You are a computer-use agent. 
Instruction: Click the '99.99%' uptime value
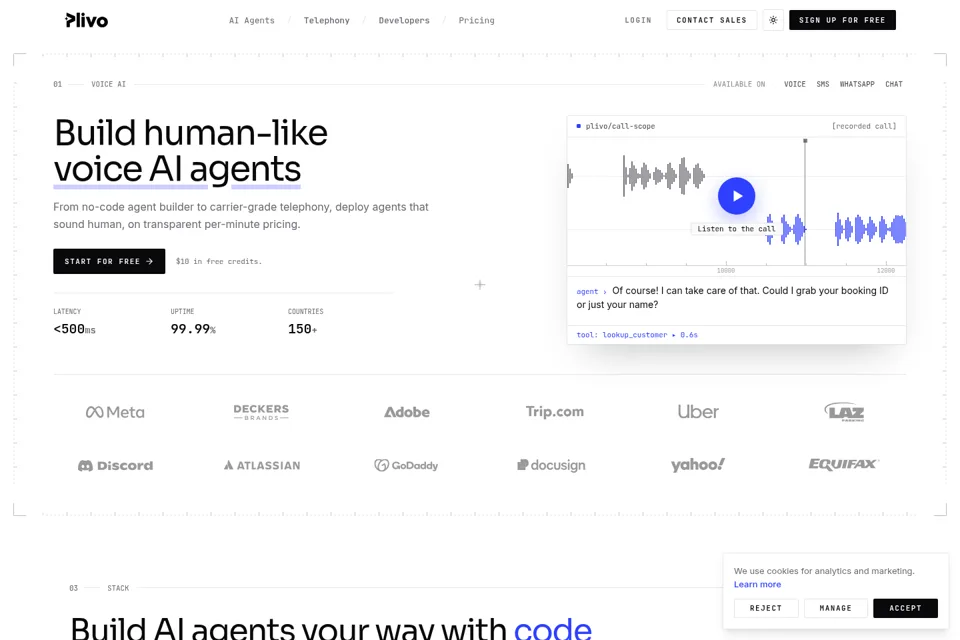(193, 329)
